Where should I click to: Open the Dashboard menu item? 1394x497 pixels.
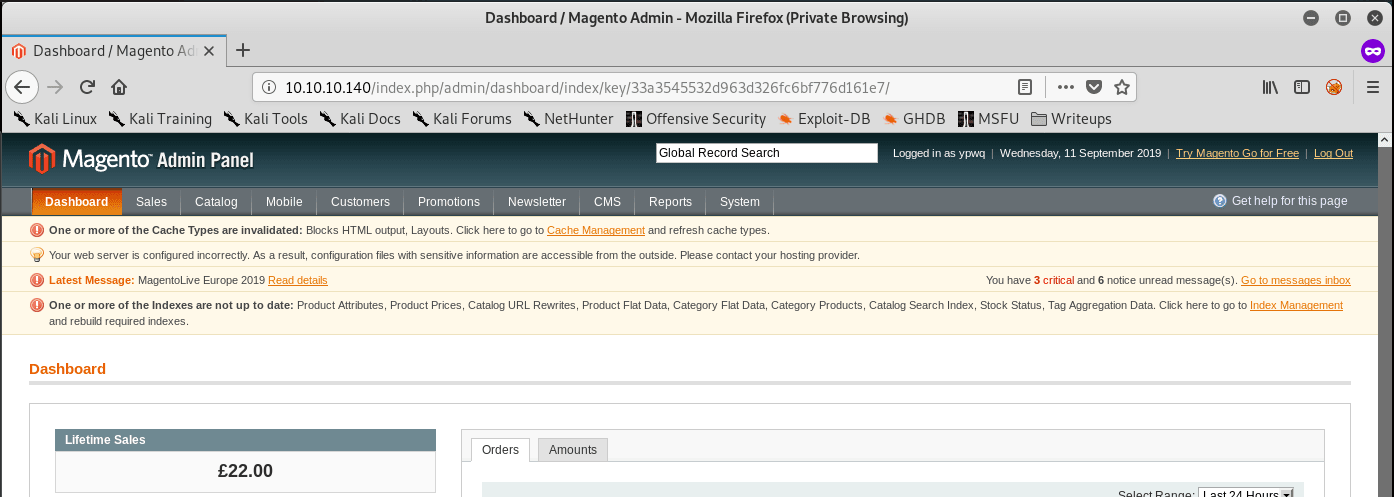tap(76, 201)
